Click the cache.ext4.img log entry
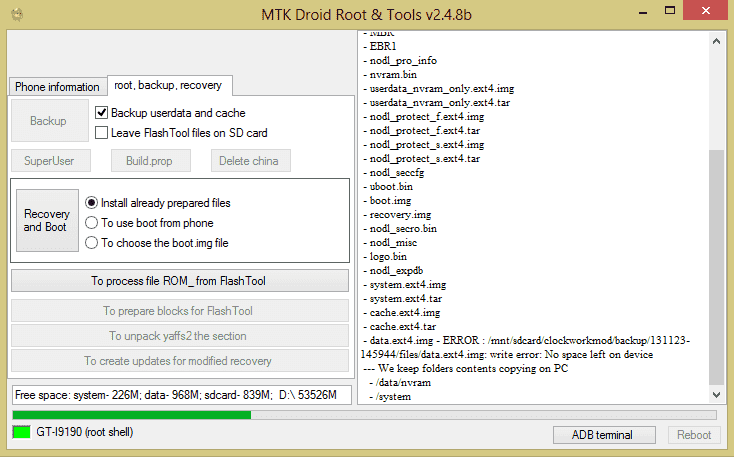 tap(402, 312)
